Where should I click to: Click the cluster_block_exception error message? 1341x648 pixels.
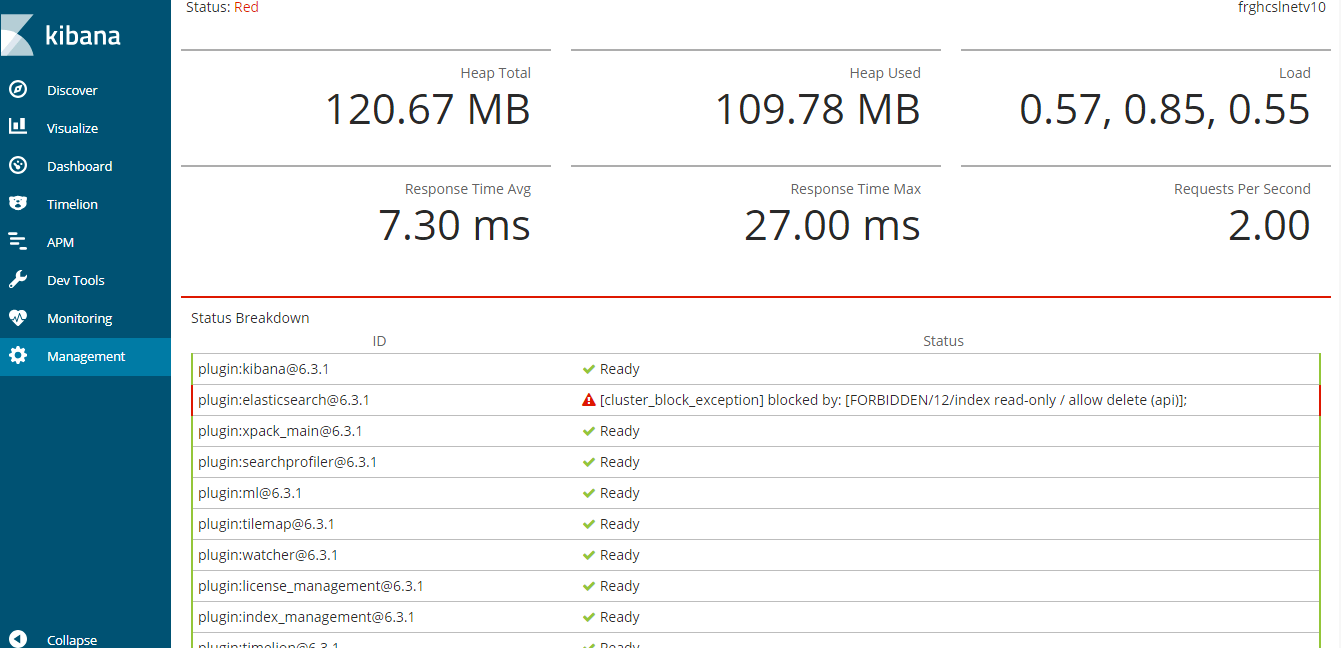[x=893, y=400]
